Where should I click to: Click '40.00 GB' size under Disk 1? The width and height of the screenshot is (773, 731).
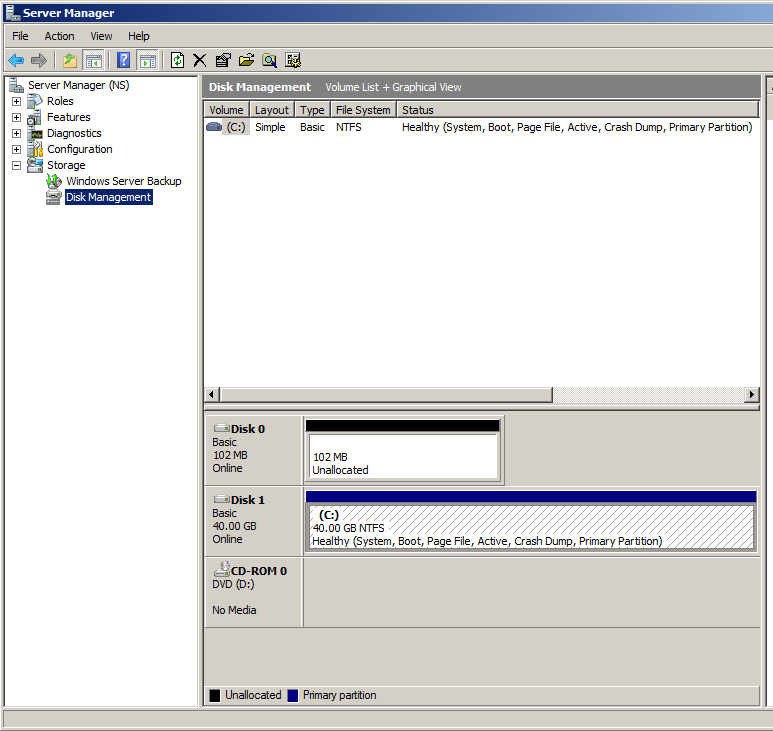click(x=235, y=526)
